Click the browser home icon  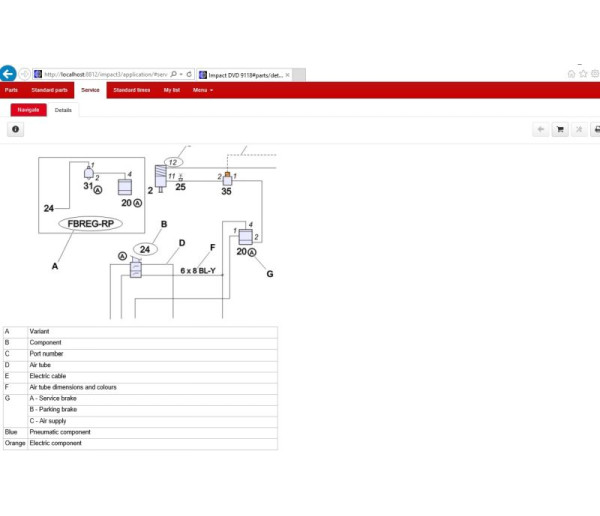pos(571,73)
